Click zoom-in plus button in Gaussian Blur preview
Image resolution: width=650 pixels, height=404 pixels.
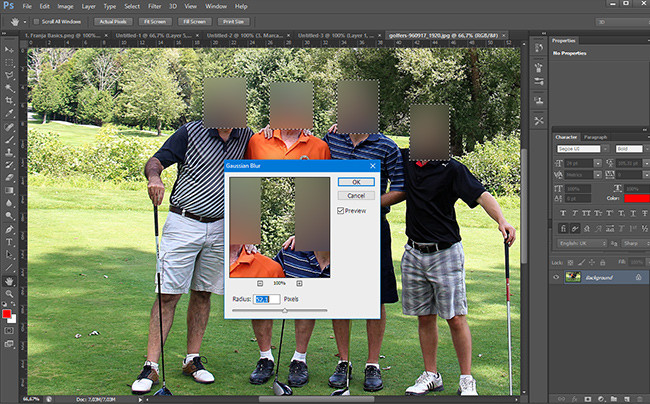(301, 284)
